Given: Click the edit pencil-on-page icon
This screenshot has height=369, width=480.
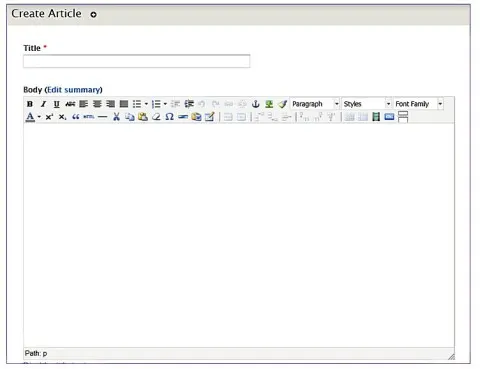Looking at the screenshot, I should click(210, 117).
